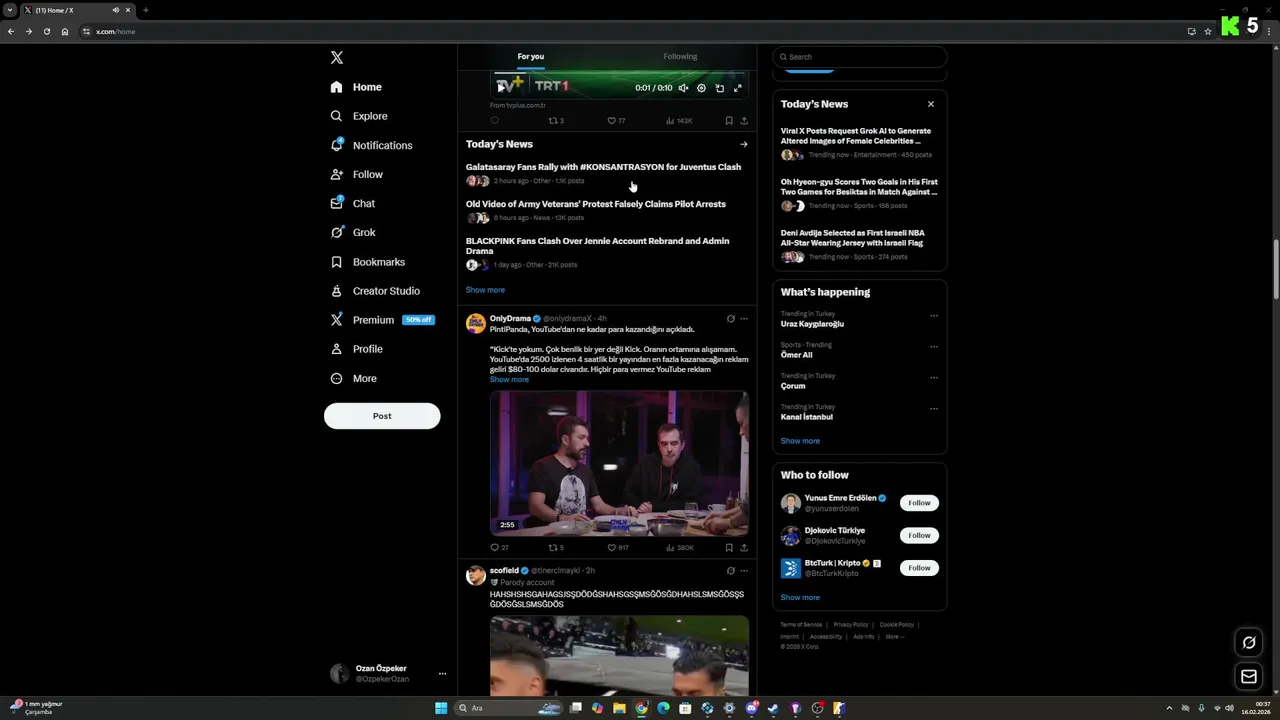
Task: Like the TRT1 video post with 77 likes
Action: (616, 121)
